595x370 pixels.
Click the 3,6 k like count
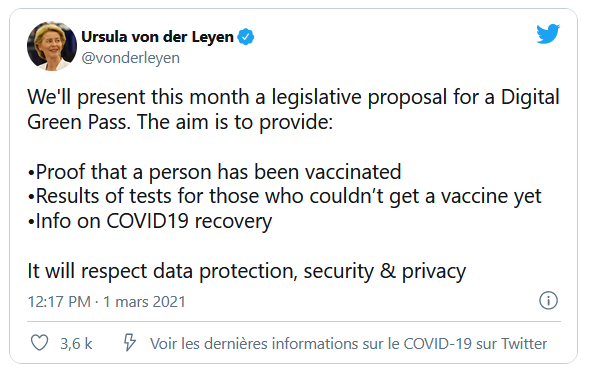click(x=76, y=344)
